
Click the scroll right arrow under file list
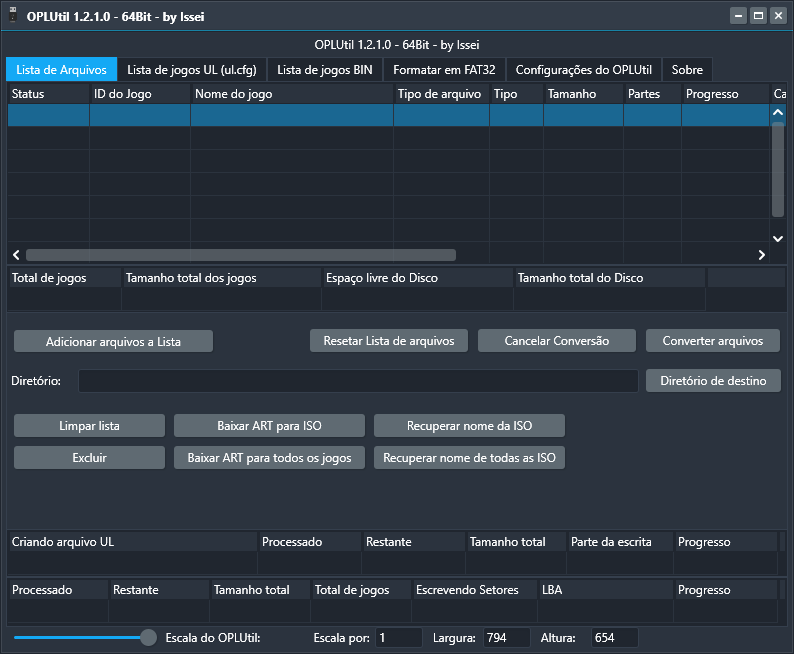[761, 255]
